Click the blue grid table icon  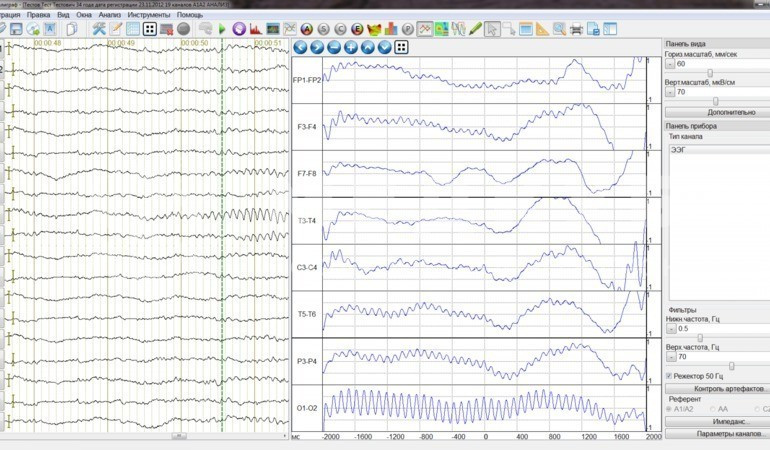click(x=133, y=29)
